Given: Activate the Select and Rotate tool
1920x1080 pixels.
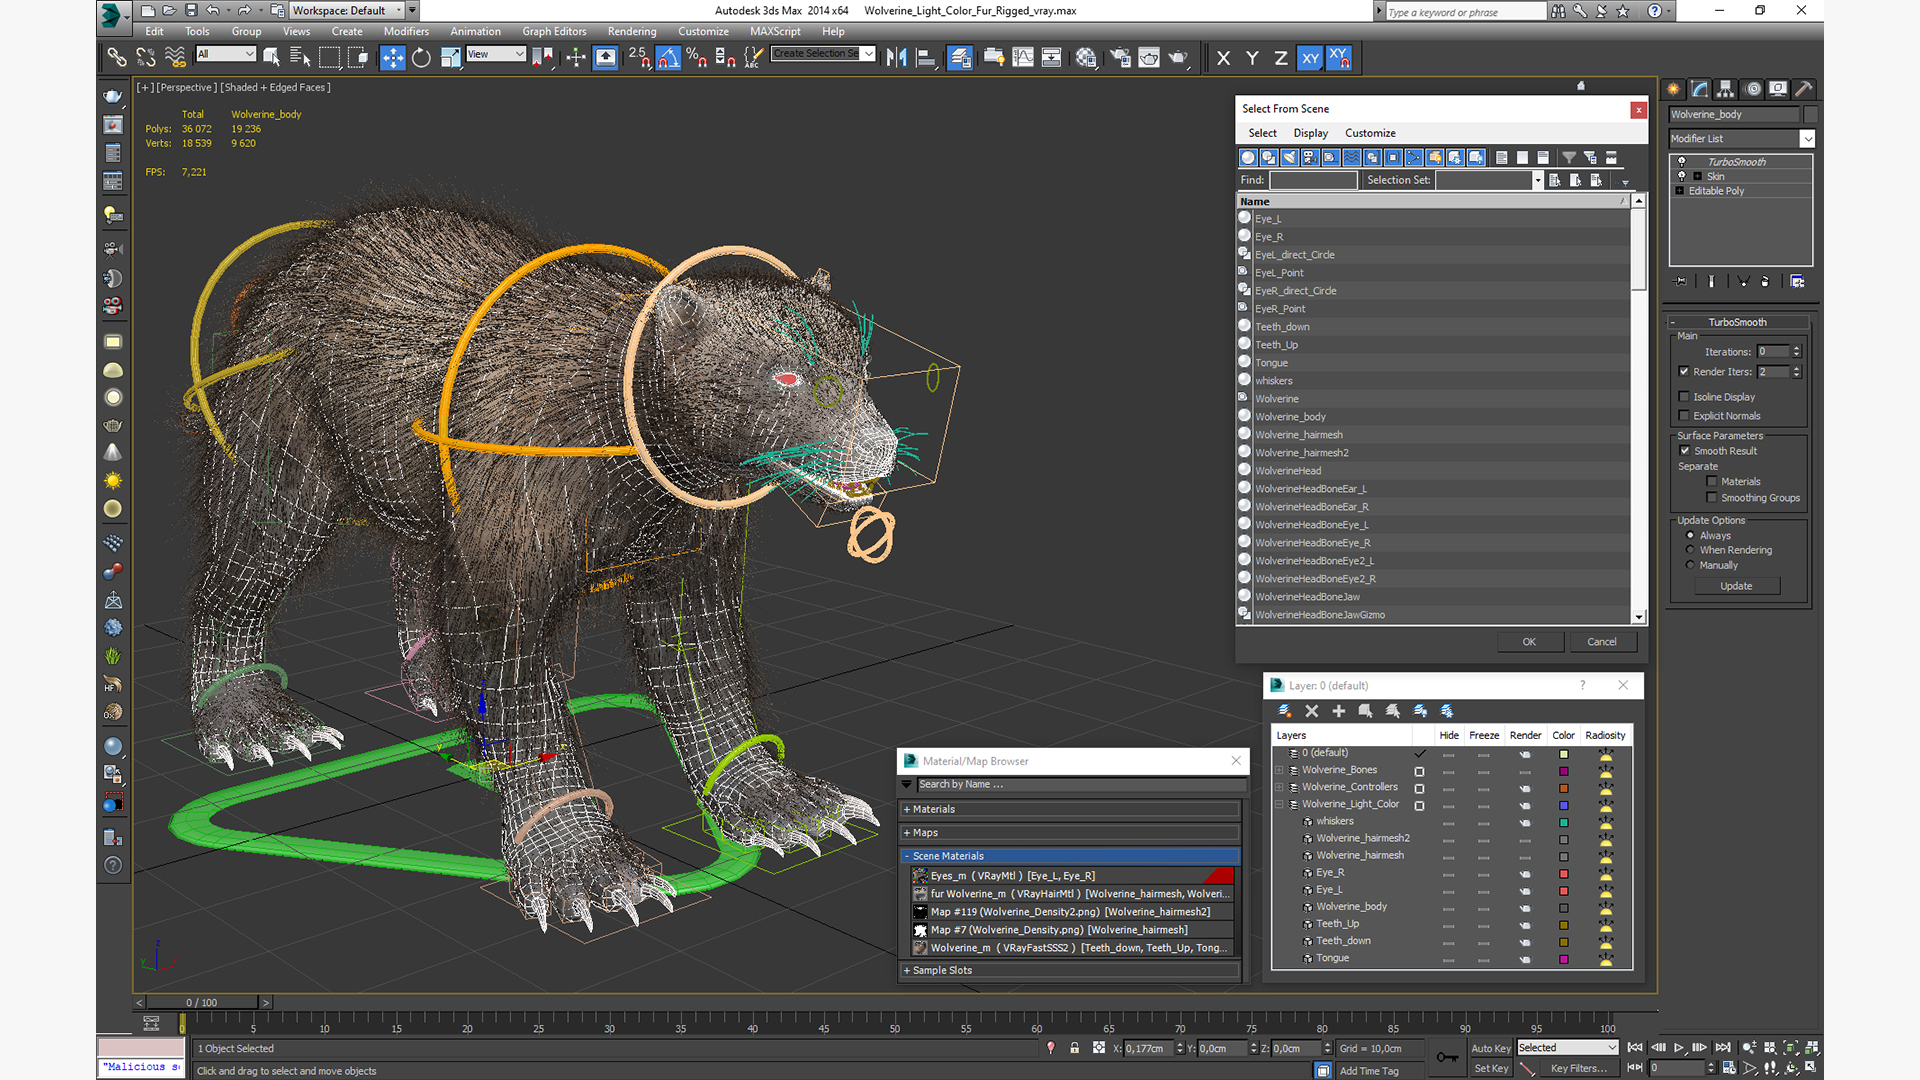Looking at the screenshot, I should [x=422, y=58].
